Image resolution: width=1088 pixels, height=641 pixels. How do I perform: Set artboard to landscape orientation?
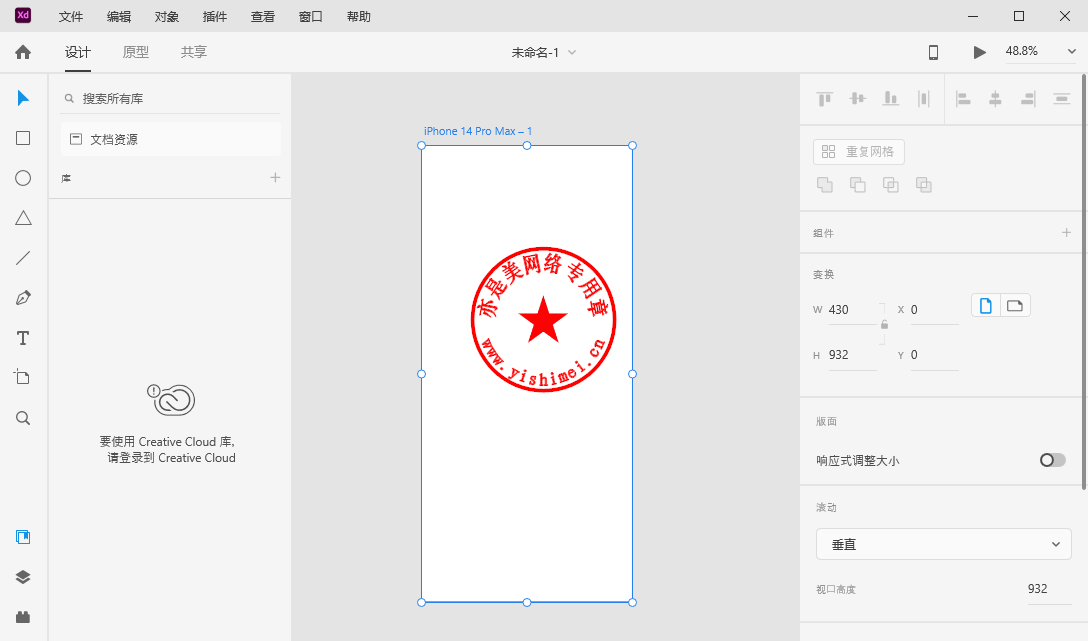1015,305
